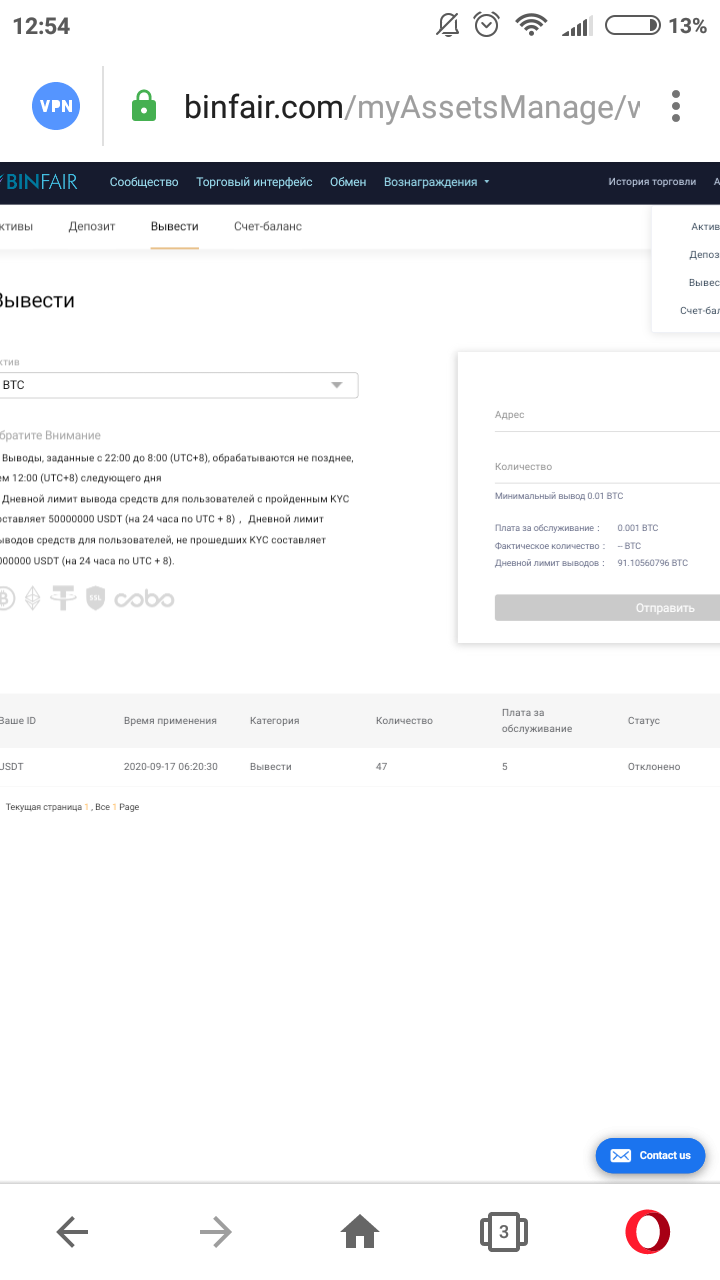720x1280 pixels.
Task: Open the Обмен menu item
Action: [348, 182]
